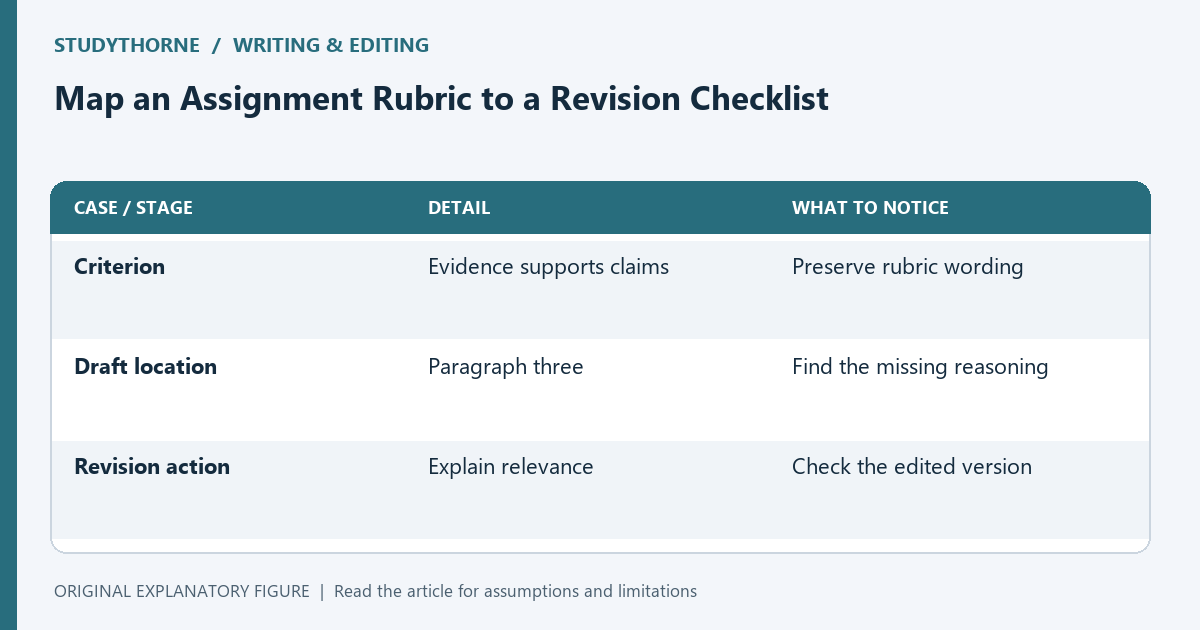Click the 'Check the edited version' cell
The image size is (1200, 630).
coord(911,467)
